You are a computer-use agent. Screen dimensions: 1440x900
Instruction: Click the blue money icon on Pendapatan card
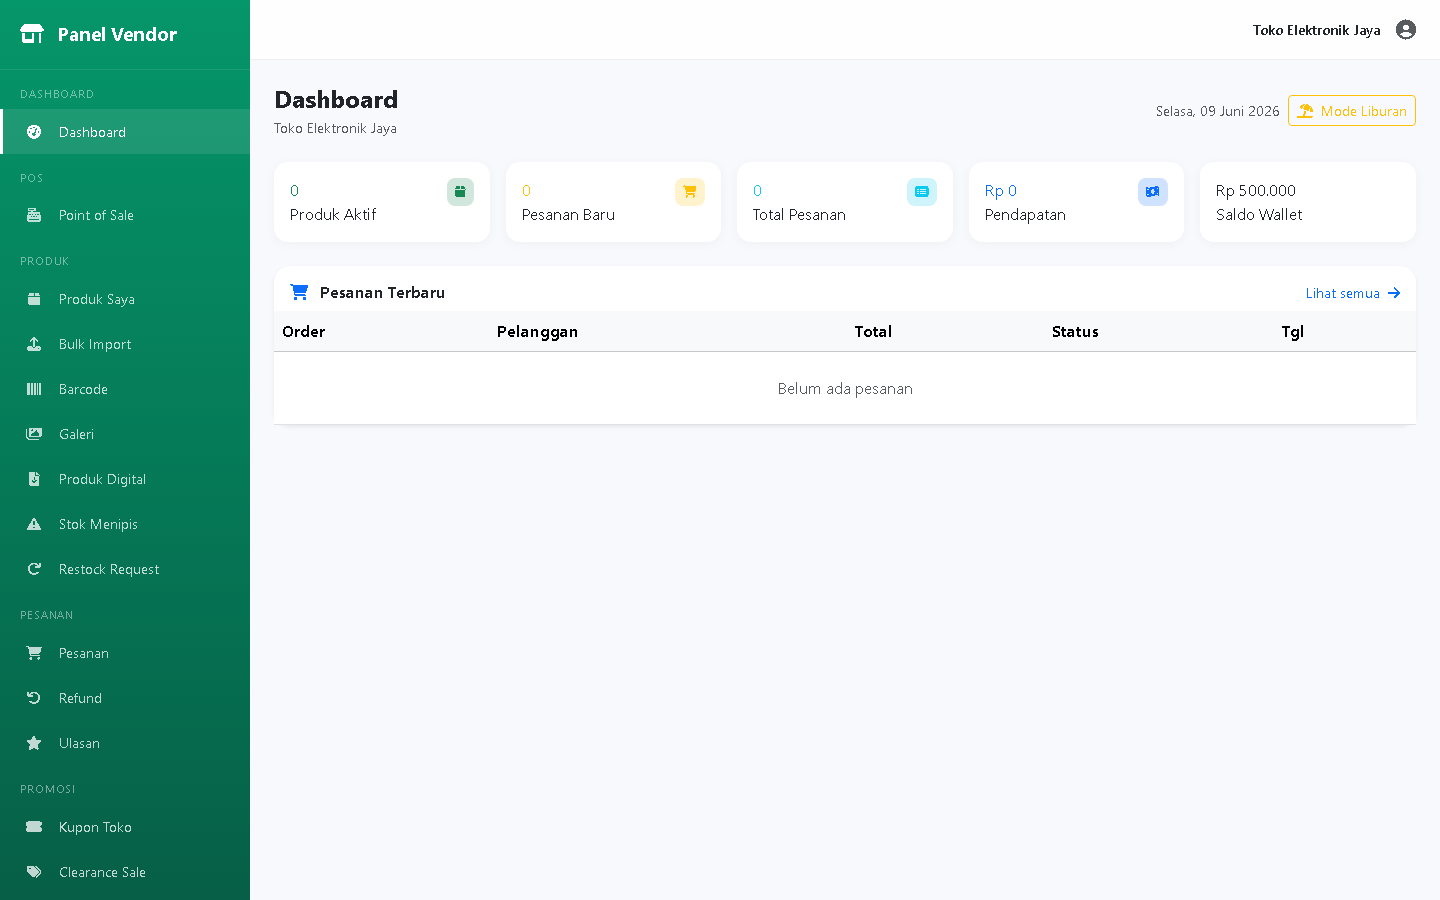tap(1153, 192)
